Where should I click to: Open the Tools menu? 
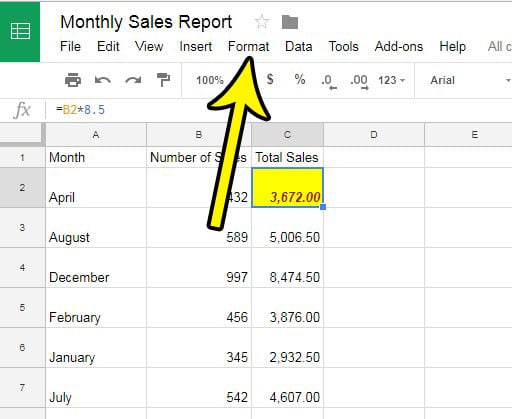pyautogui.click(x=343, y=46)
